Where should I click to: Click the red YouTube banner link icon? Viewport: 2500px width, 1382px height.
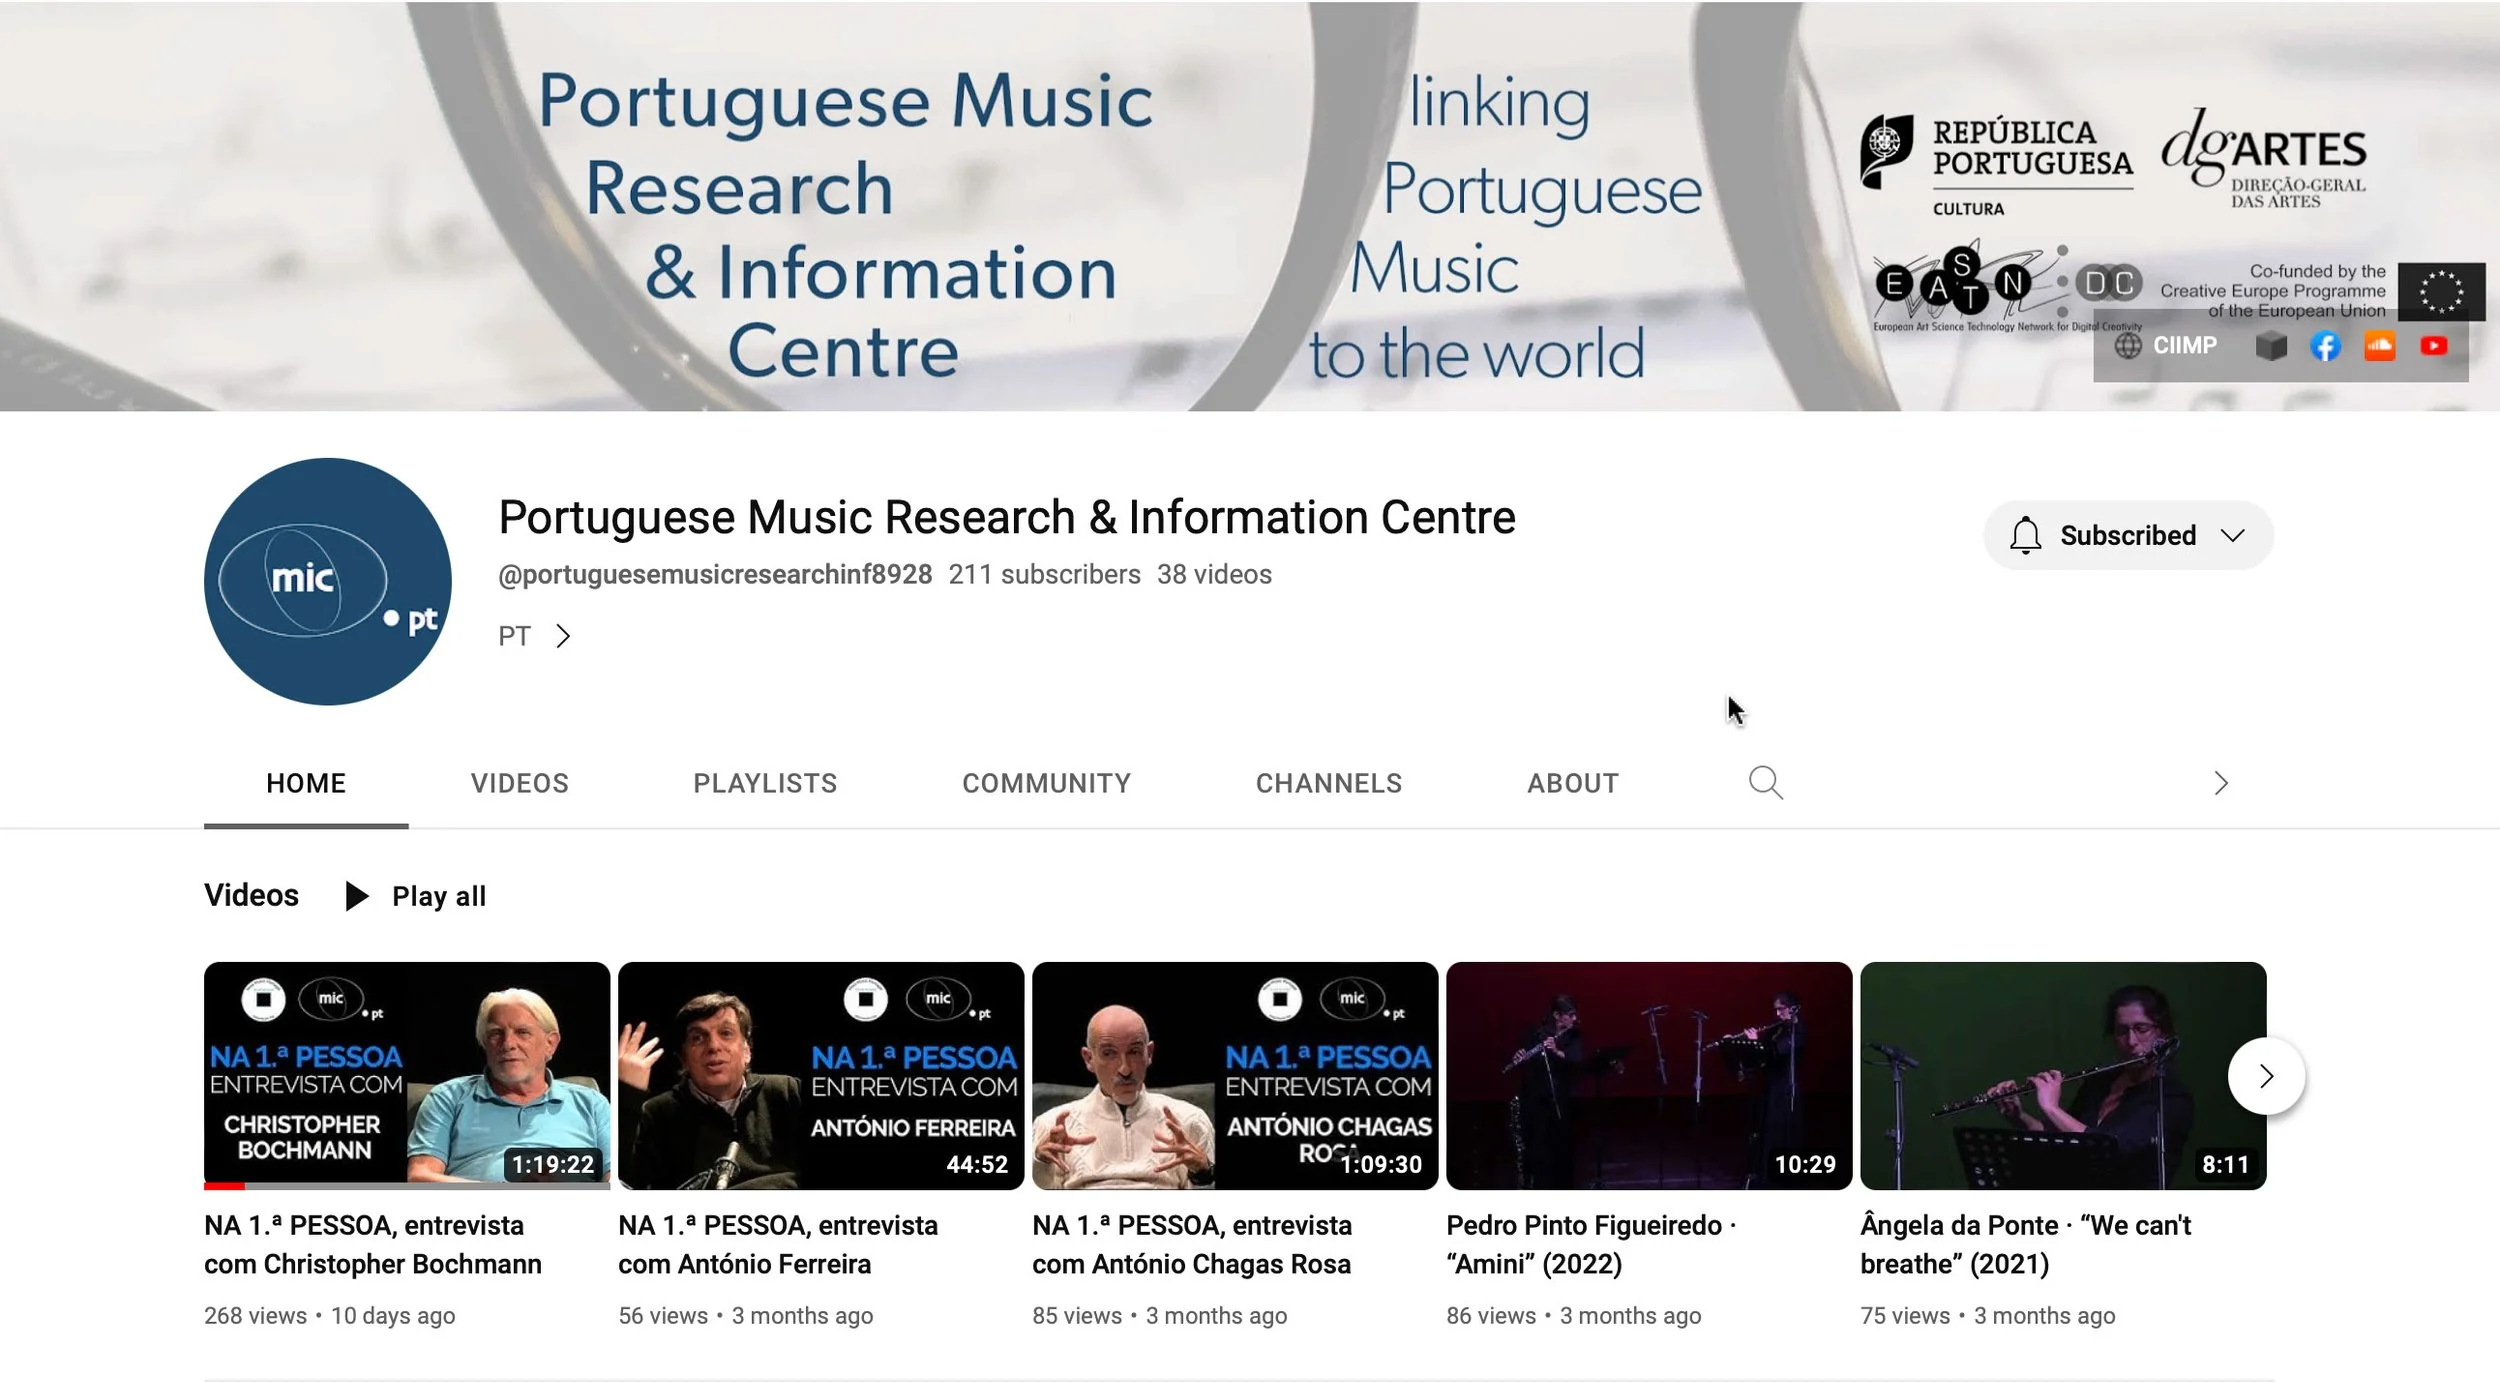(2433, 346)
